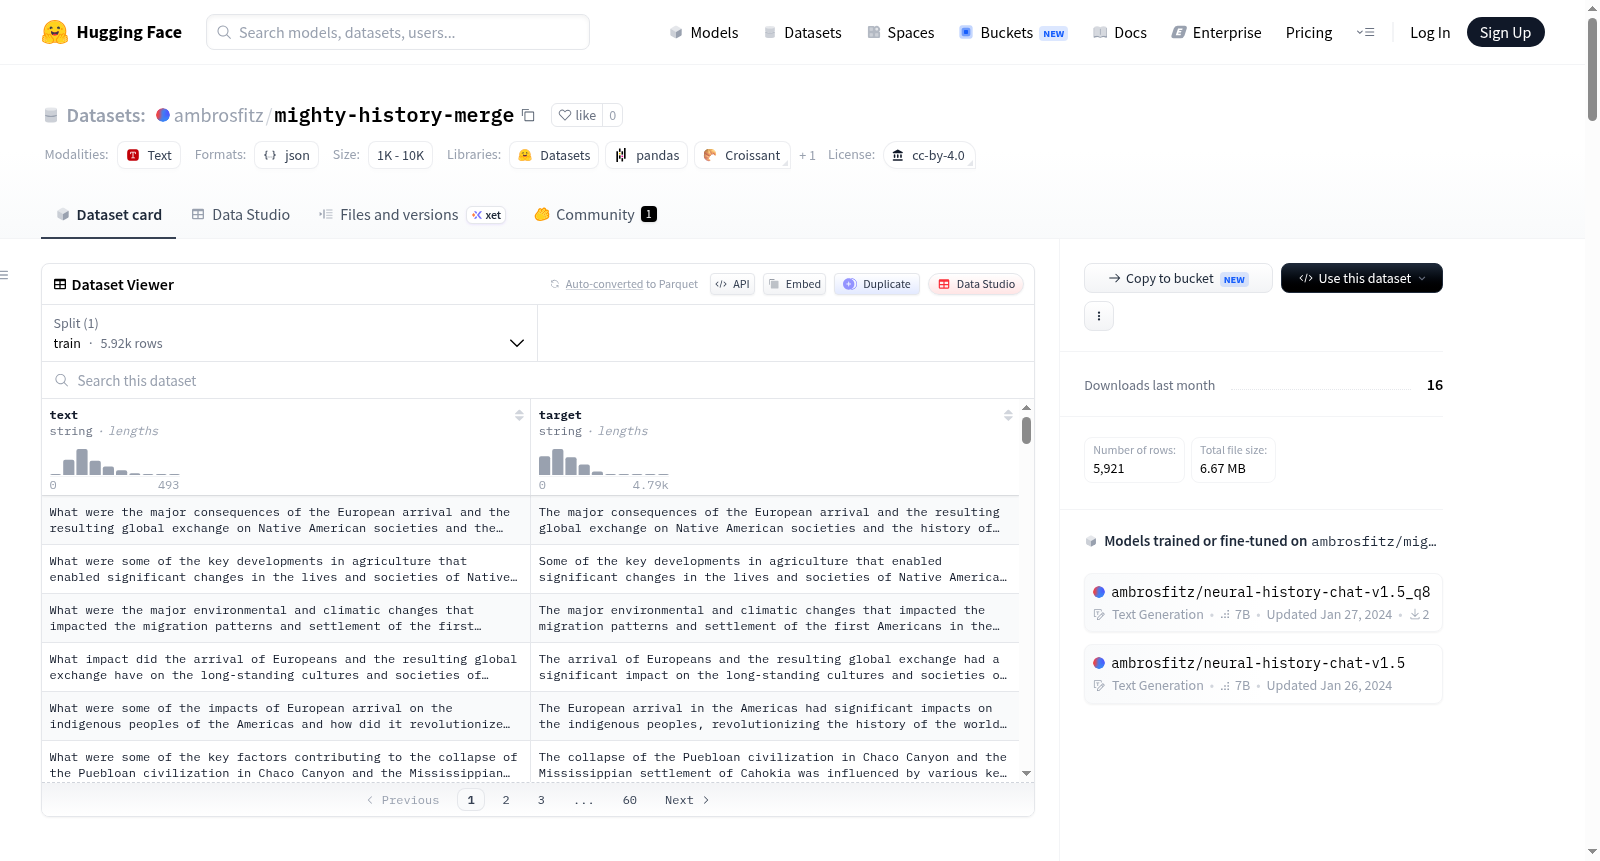Go to page 2 of the dataset
Image resolution: width=1600 pixels, height=861 pixels.
coord(506,800)
